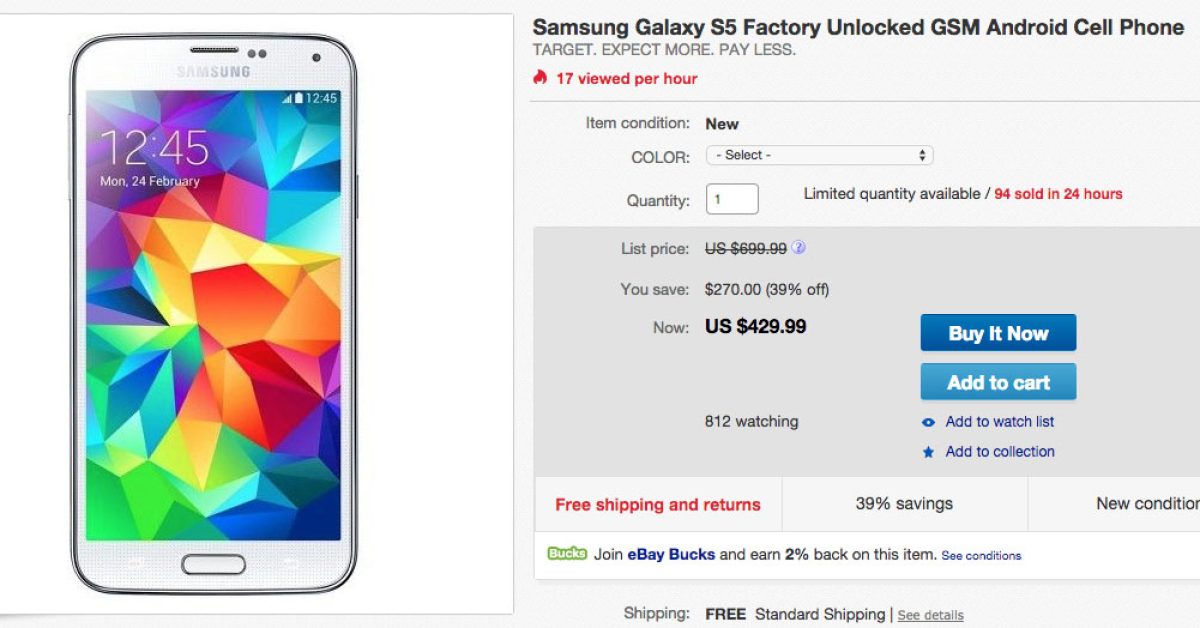Viewport: 1200px width, 628px height.
Task: Select the Free shipping and returns tab
Action: click(x=658, y=504)
